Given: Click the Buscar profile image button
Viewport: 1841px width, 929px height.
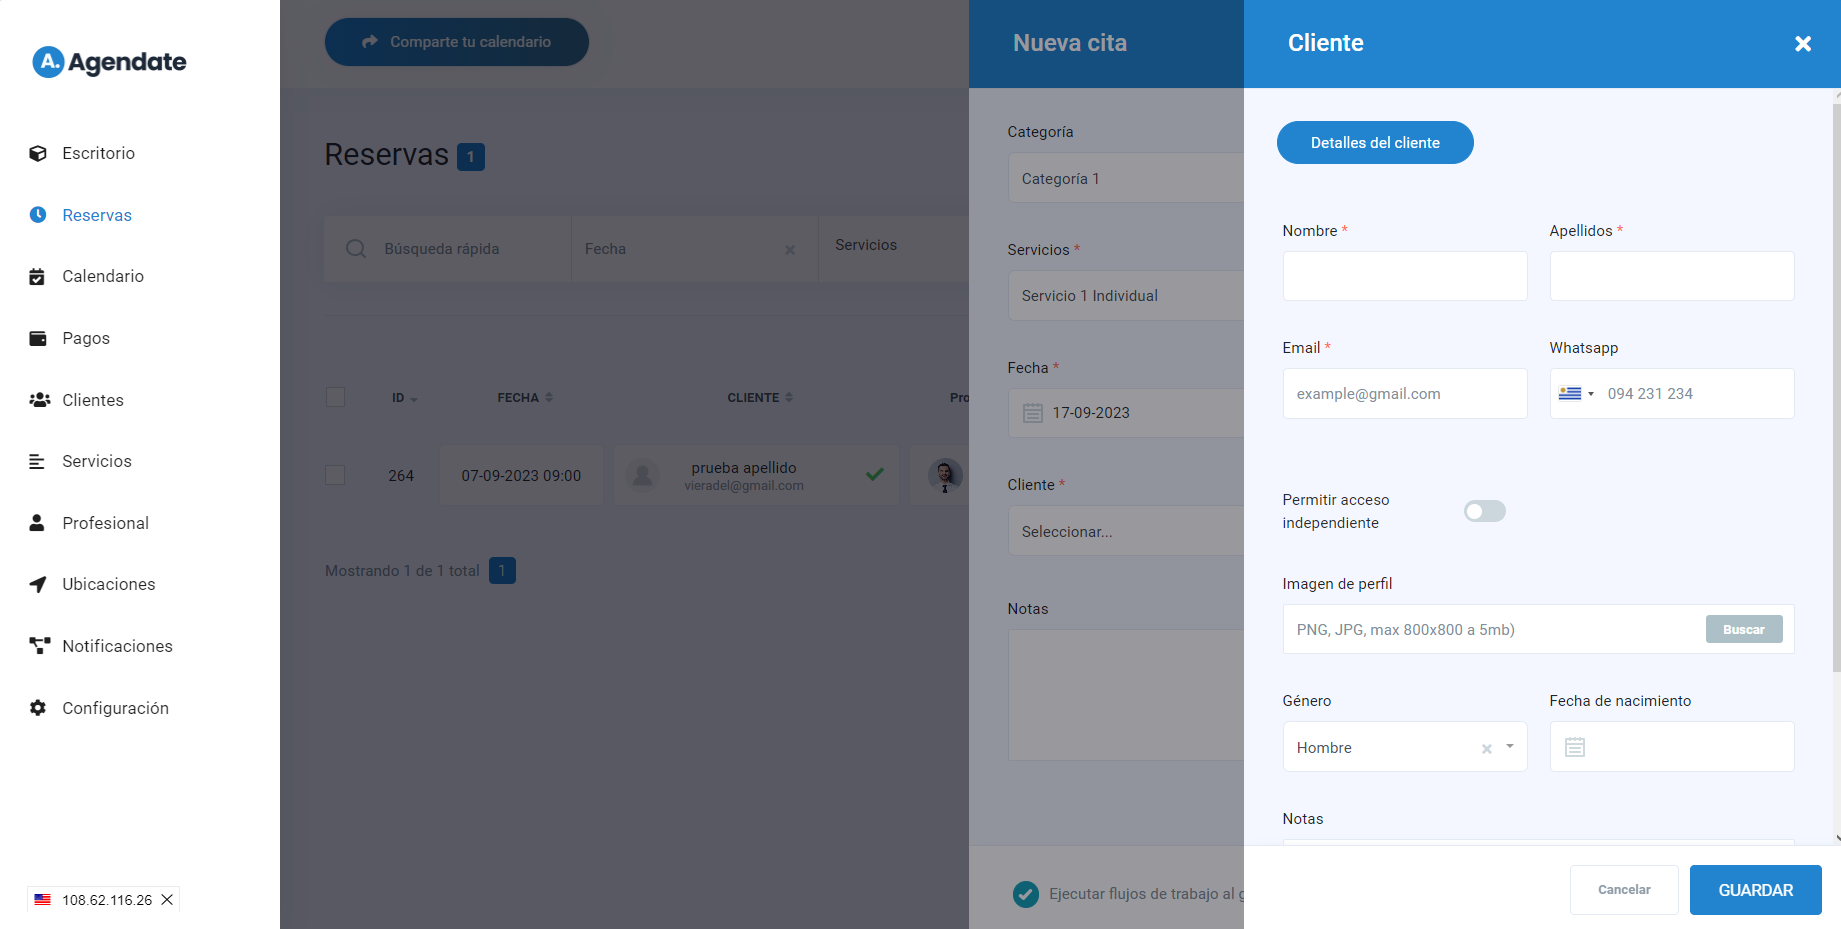Looking at the screenshot, I should (1743, 629).
